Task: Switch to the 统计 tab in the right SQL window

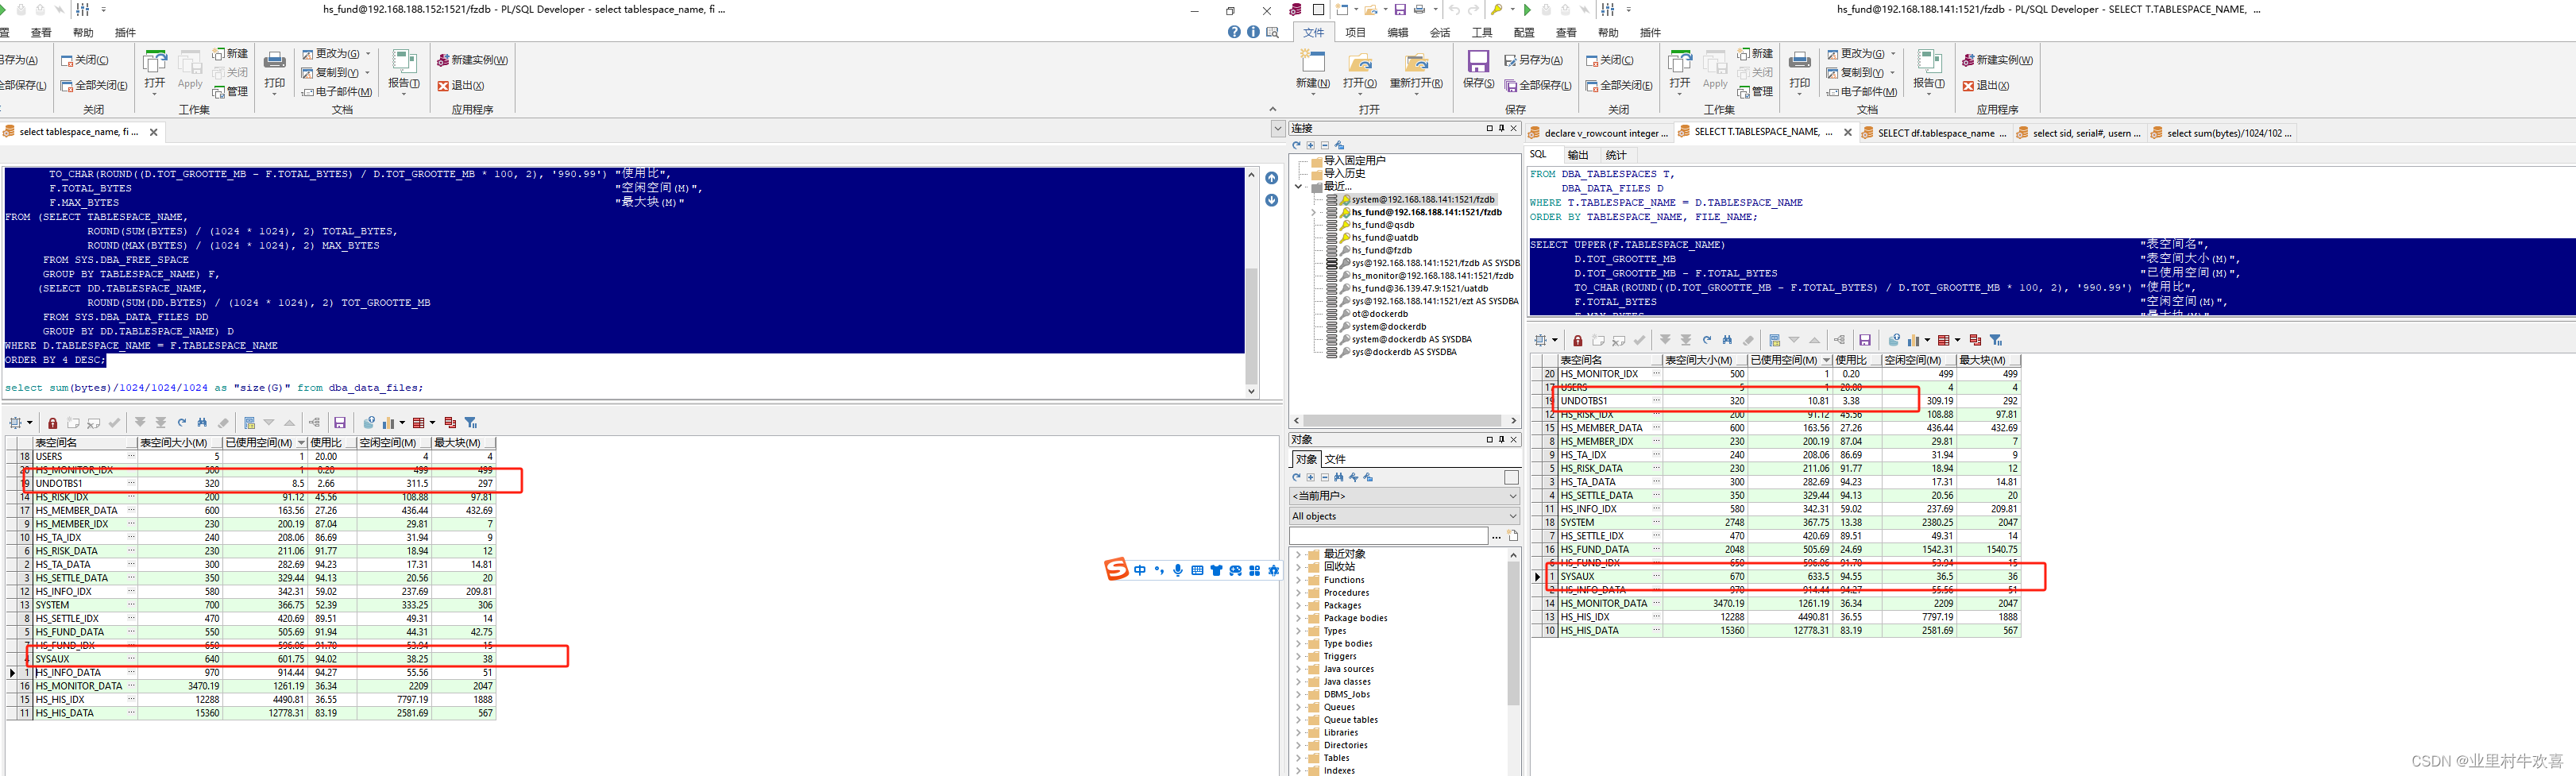Action: coord(1614,155)
